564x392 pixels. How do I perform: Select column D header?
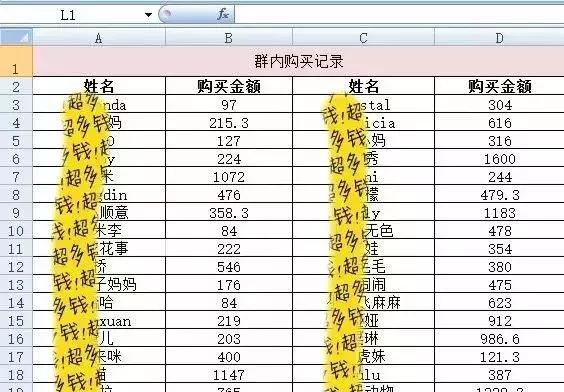(x=499, y=38)
